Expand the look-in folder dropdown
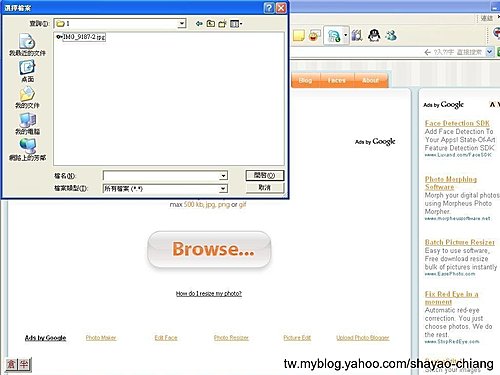Image resolution: width=500 pixels, height=375 pixels. (181, 23)
